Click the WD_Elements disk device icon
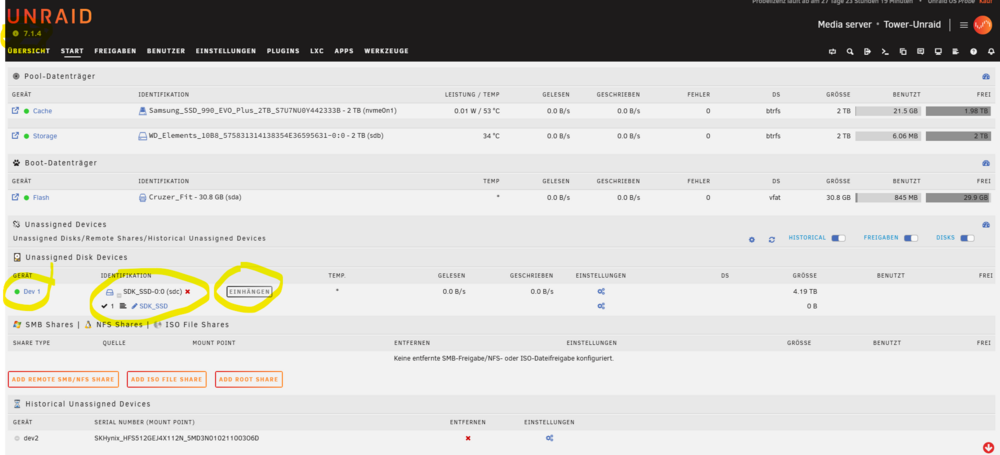This screenshot has height=455, width=1000. click(143, 136)
